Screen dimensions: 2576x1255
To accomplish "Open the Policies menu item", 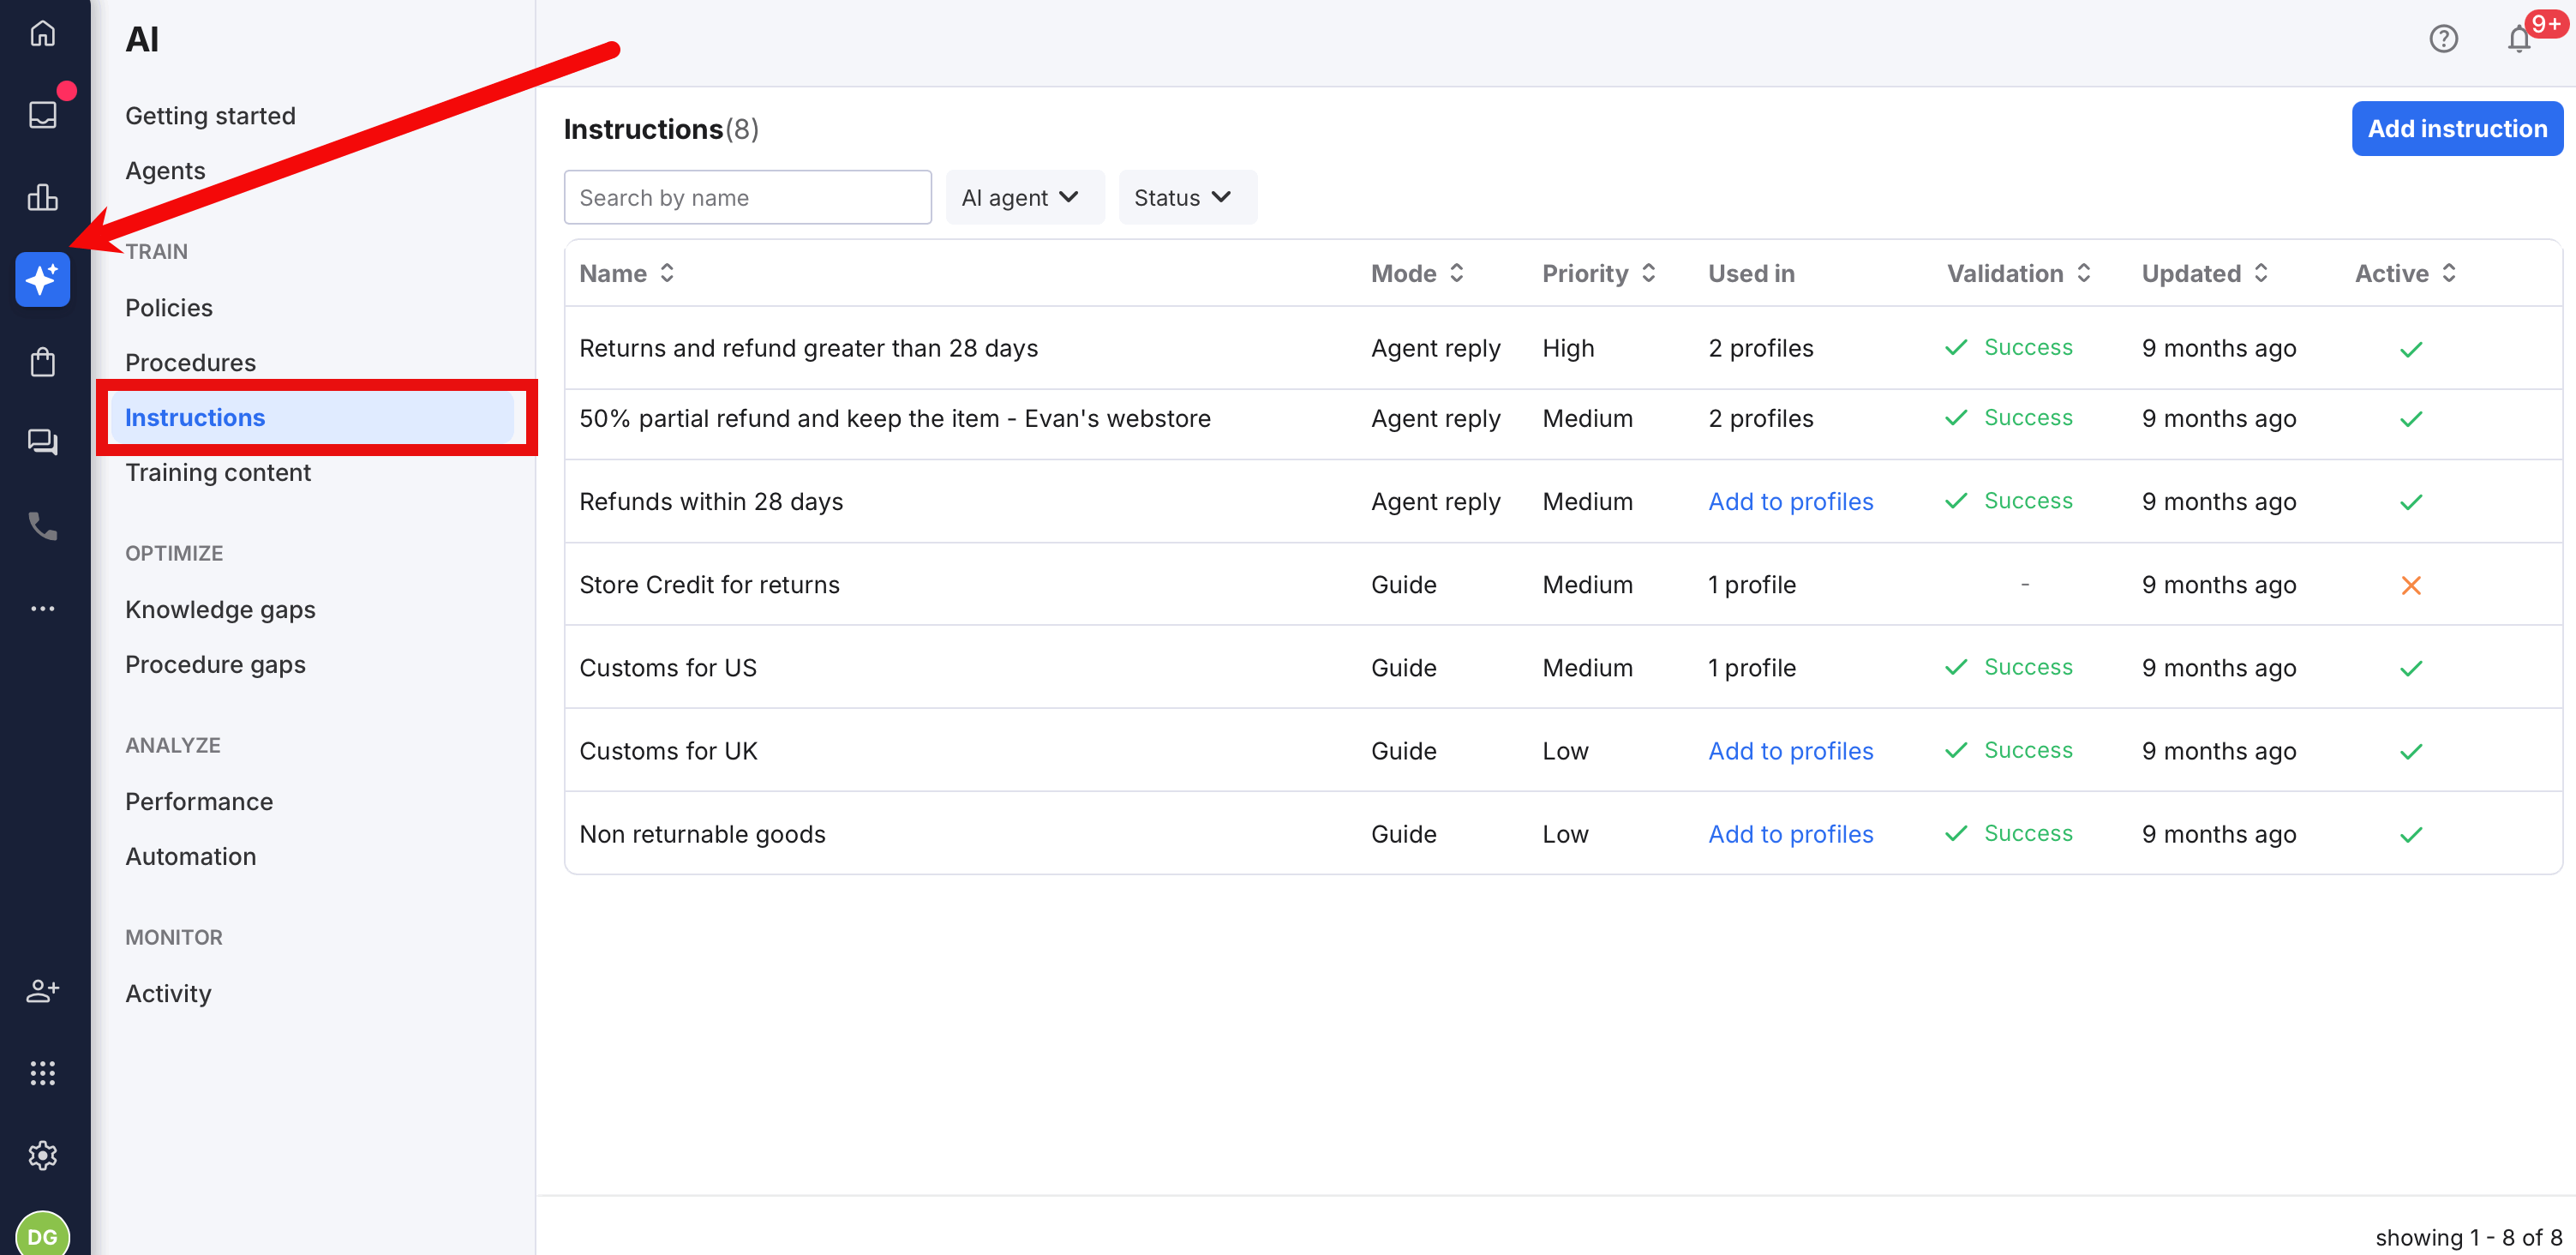I will tap(170, 308).
